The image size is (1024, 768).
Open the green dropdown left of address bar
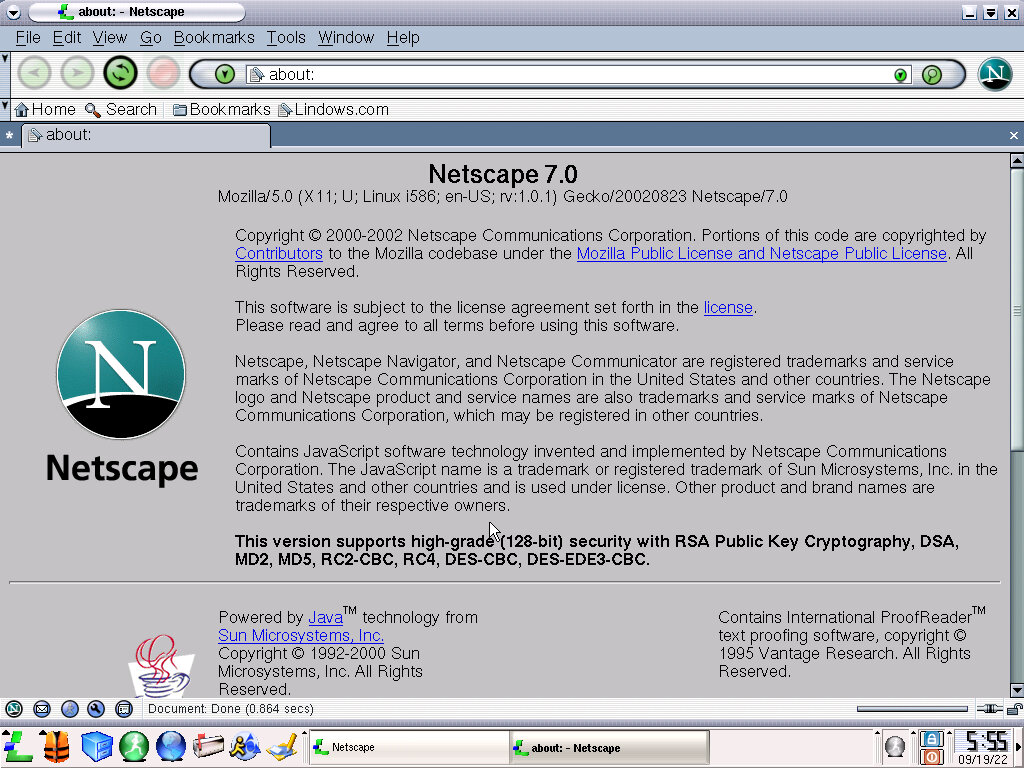point(225,75)
